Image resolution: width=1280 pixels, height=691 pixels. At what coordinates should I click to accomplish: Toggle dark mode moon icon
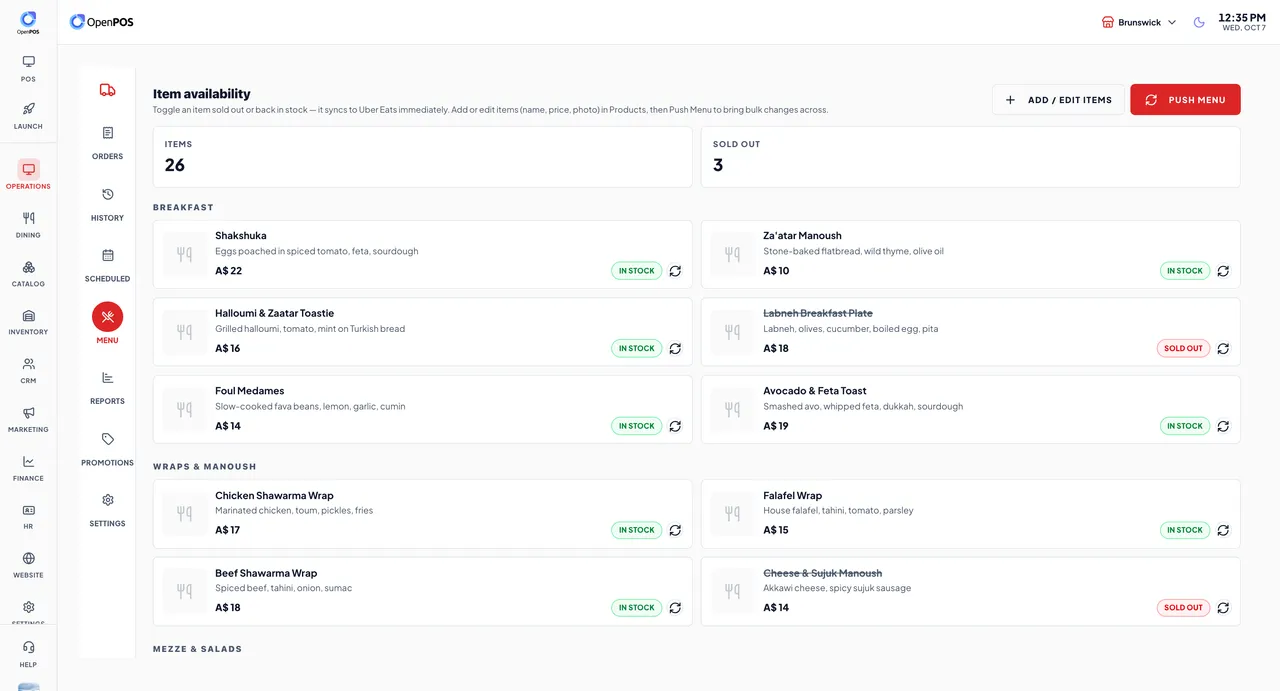pyautogui.click(x=1199, y=22)
